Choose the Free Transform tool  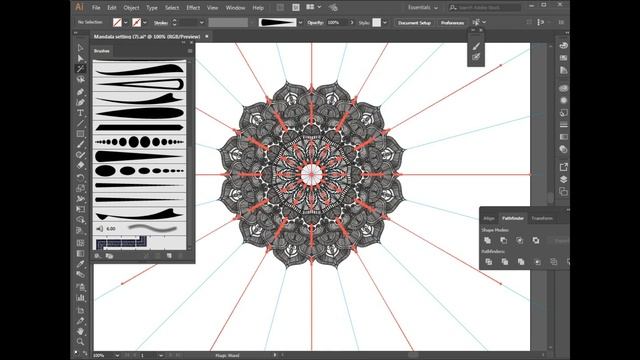point(80,209)
